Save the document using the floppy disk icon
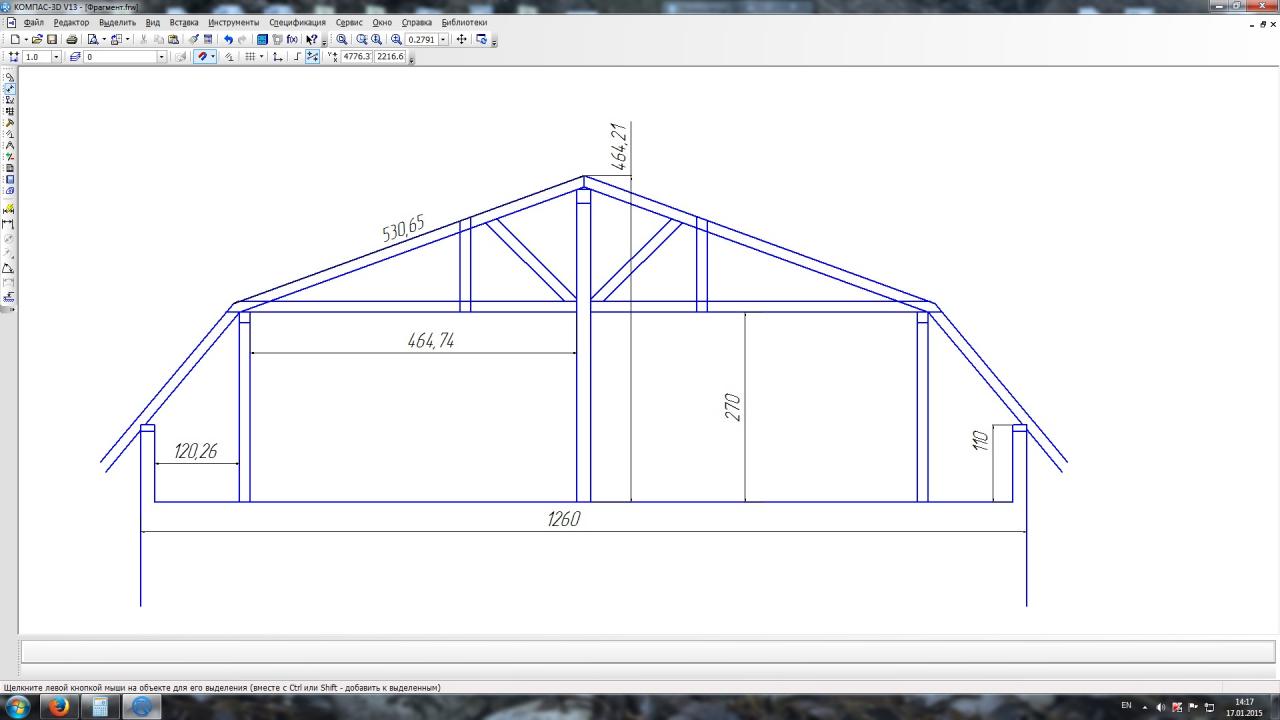 click(52, 40)
